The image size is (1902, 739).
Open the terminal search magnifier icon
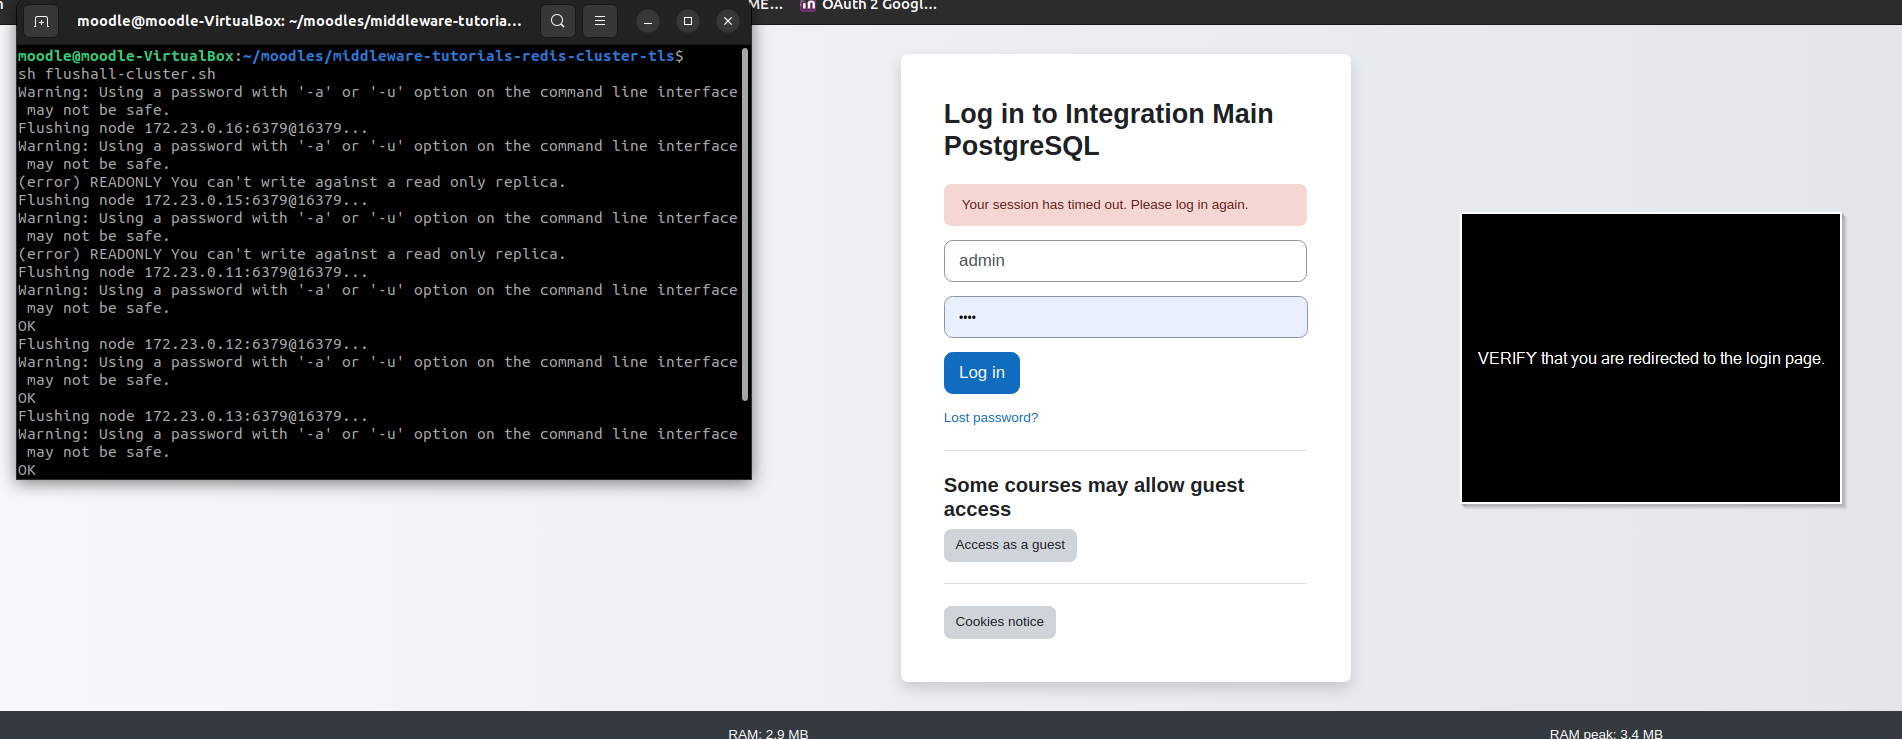pos(558,21)
